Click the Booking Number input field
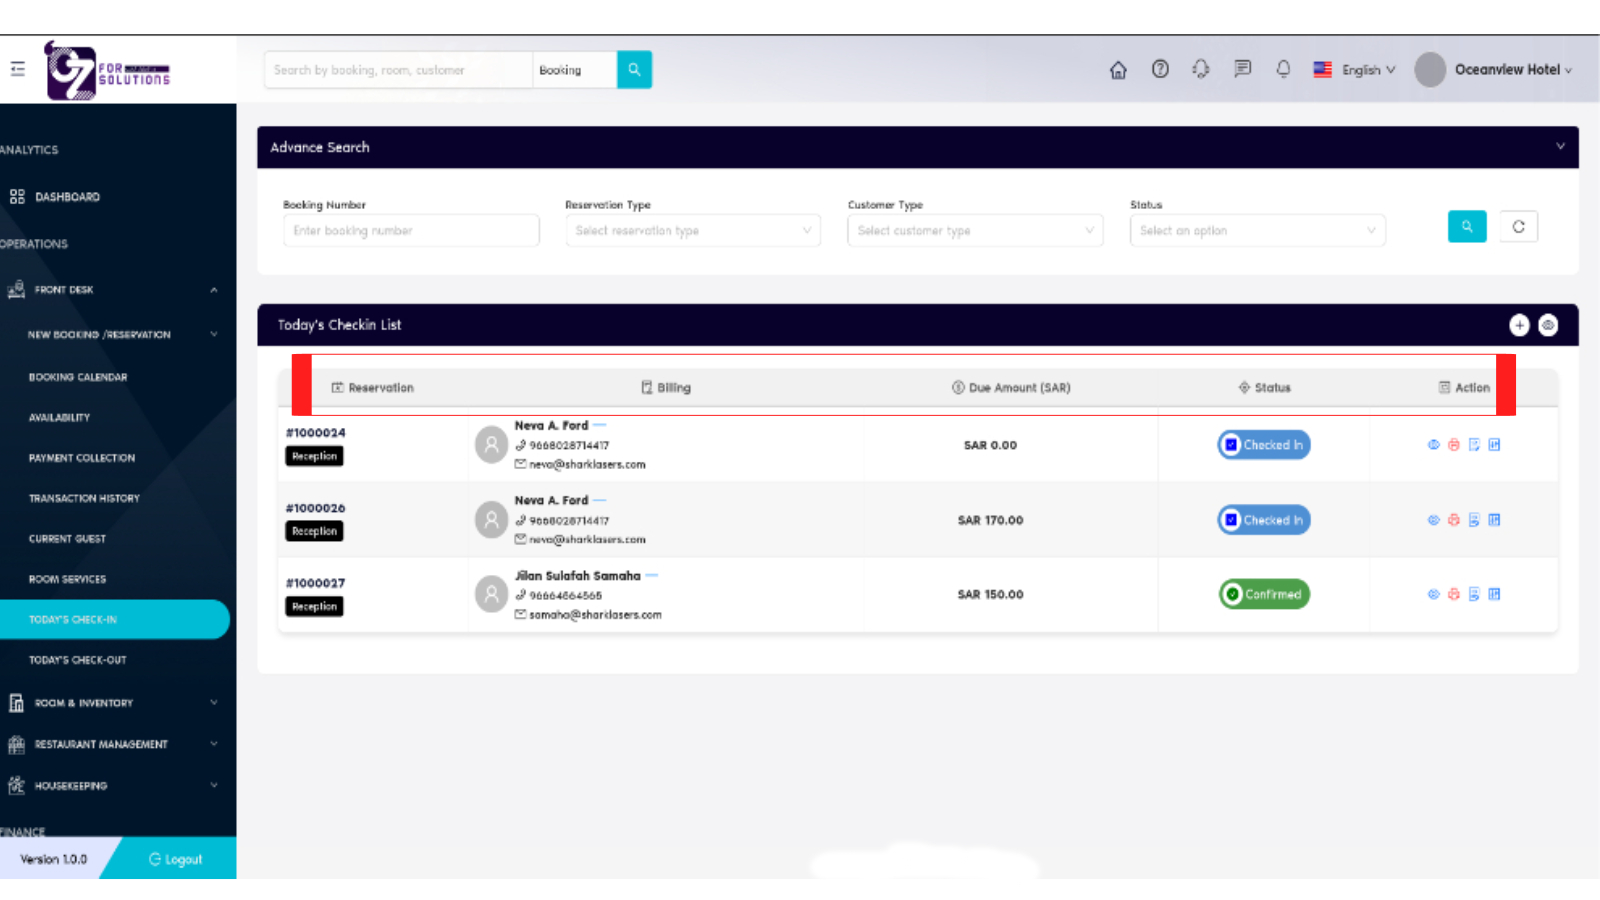The image size is (1600, 900). coord(411,231)
